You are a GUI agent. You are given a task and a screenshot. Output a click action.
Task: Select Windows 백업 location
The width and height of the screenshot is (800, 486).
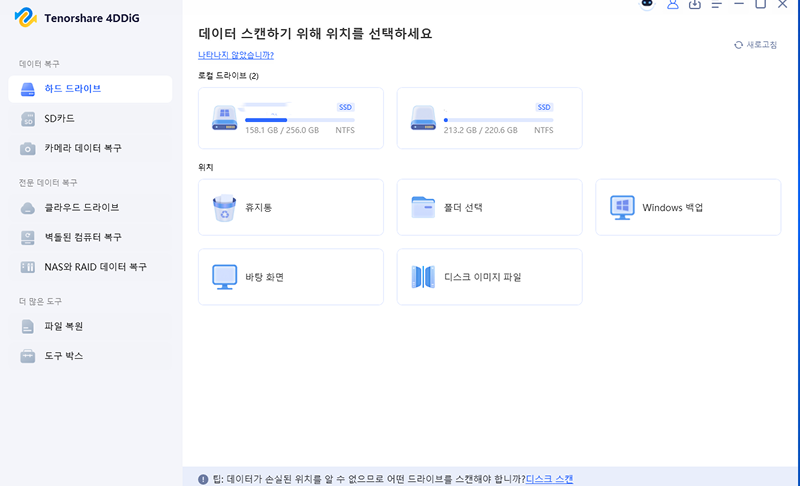688,208
